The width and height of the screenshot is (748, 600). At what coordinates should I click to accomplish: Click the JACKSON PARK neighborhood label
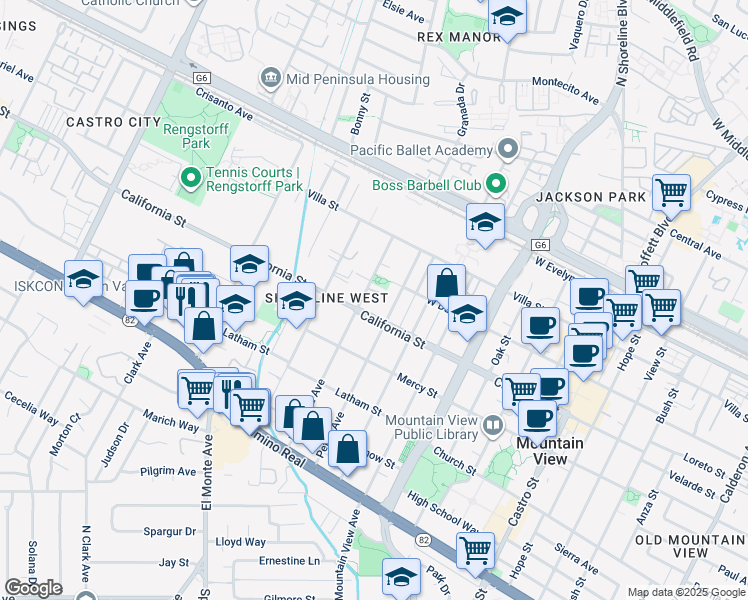pyautogui.click(x=591, y=197)
